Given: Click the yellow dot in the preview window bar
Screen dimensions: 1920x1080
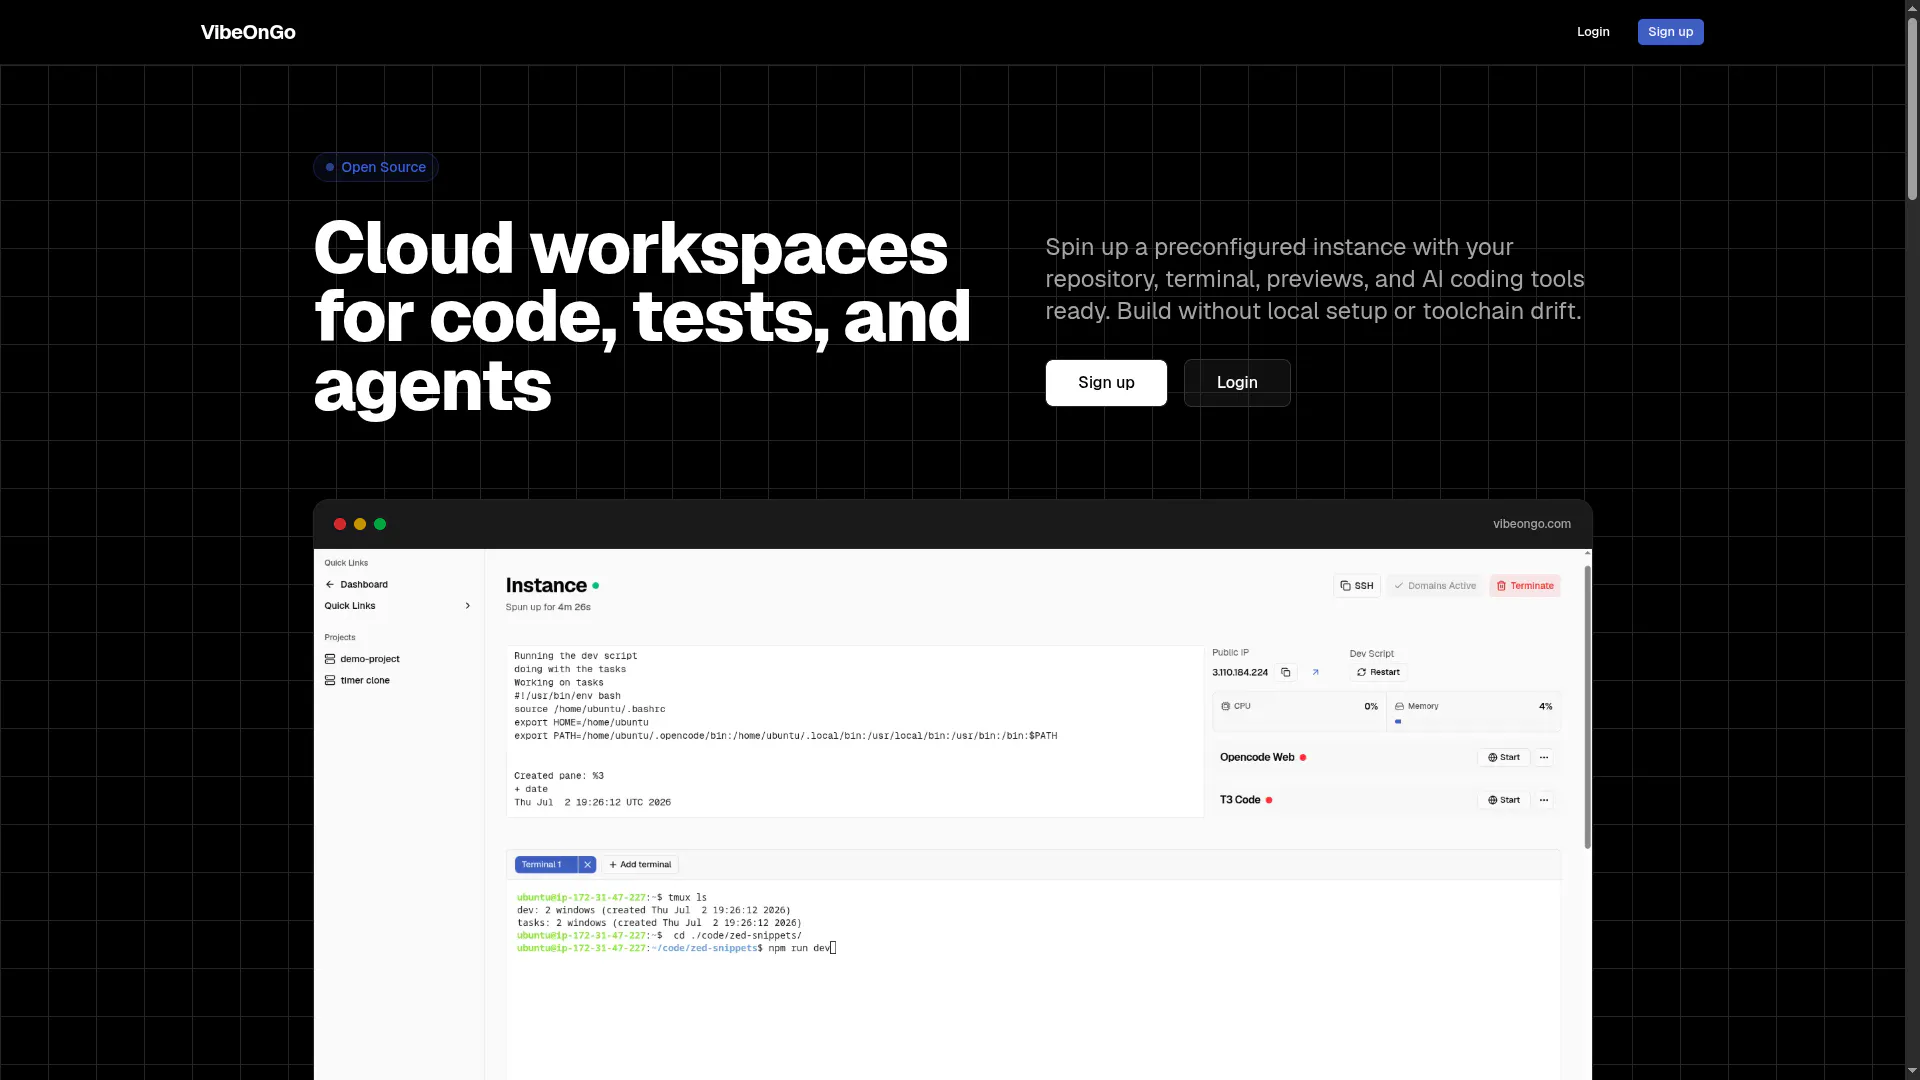Looking at the screenshot, I should point(360,524).
